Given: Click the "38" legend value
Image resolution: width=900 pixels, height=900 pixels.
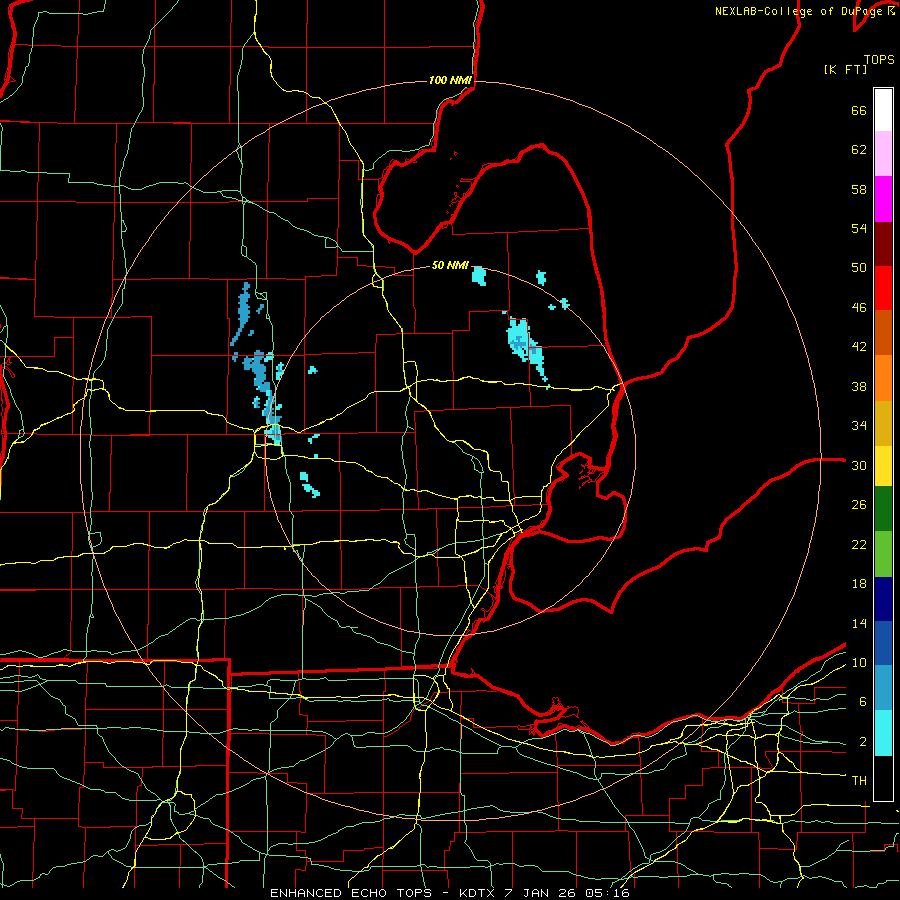Looking at the screenshot, I should tap(859, 386).
